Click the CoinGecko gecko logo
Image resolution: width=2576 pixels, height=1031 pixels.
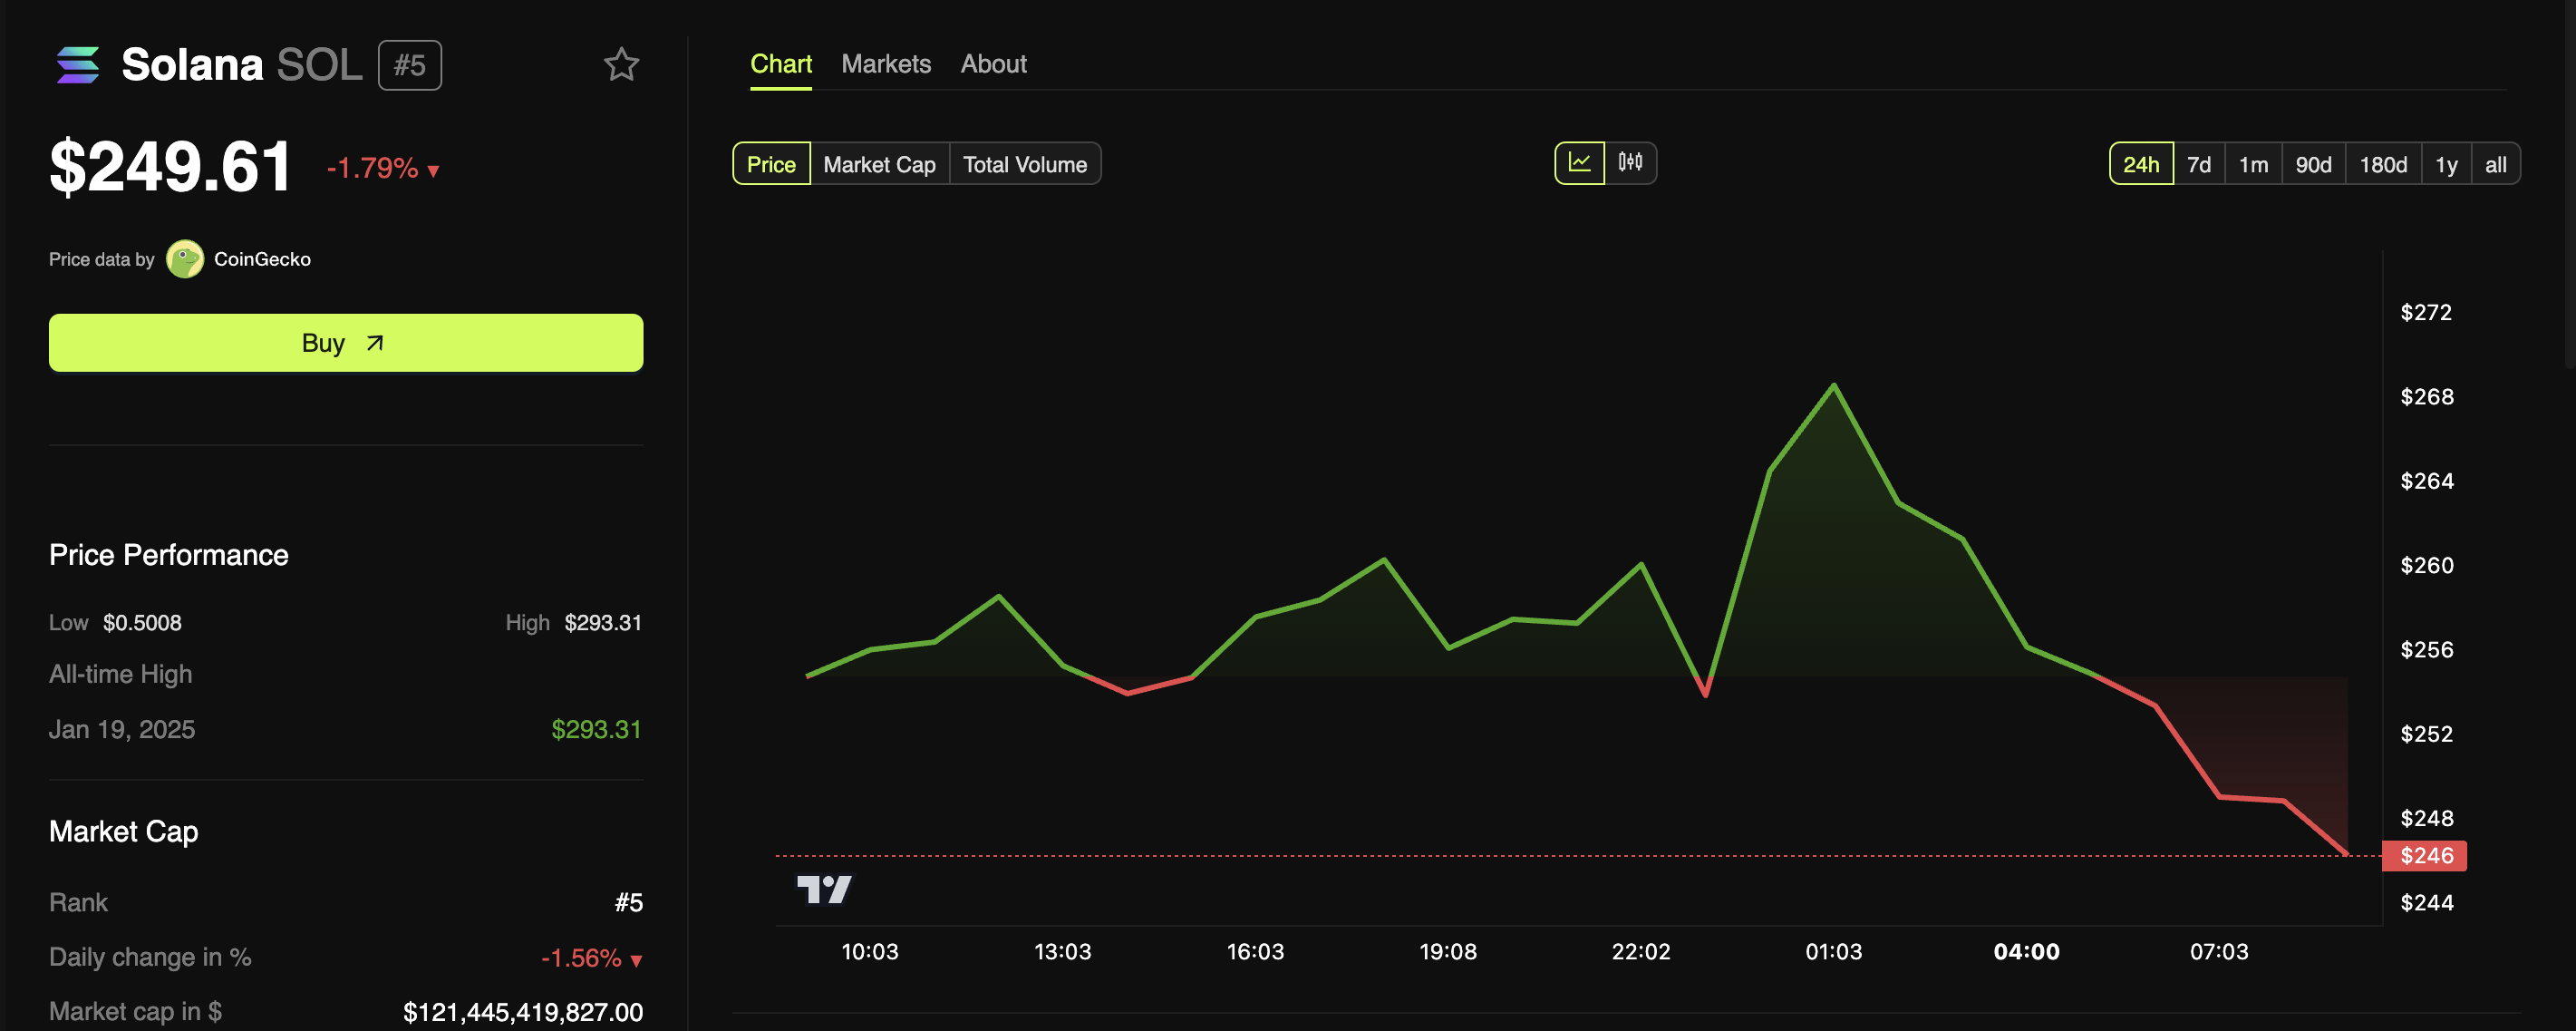coord(185,259)
